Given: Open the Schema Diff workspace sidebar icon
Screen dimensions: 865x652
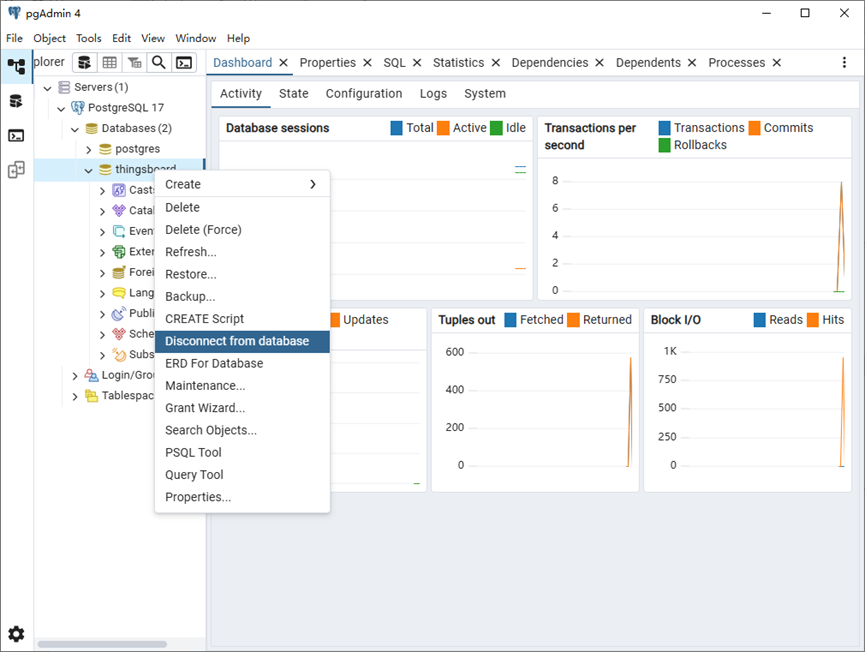Looking at the screenshot, I should click(16, 170).
